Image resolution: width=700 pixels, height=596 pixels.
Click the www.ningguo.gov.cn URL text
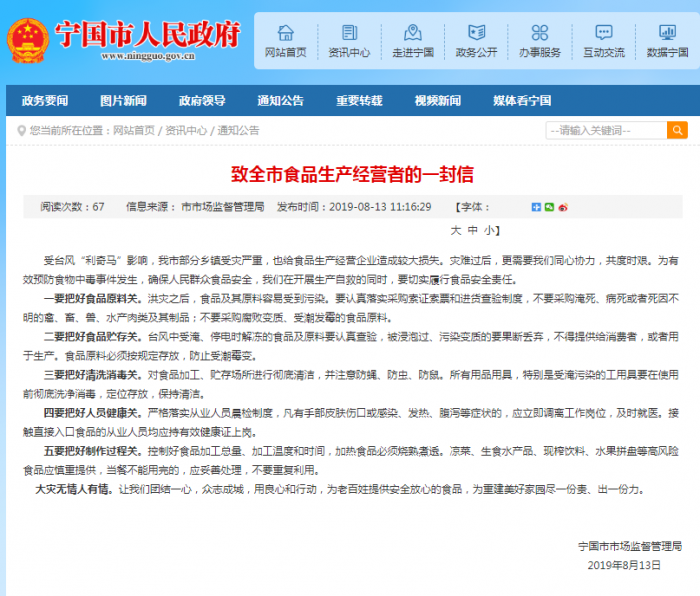(x=148, y=56)
